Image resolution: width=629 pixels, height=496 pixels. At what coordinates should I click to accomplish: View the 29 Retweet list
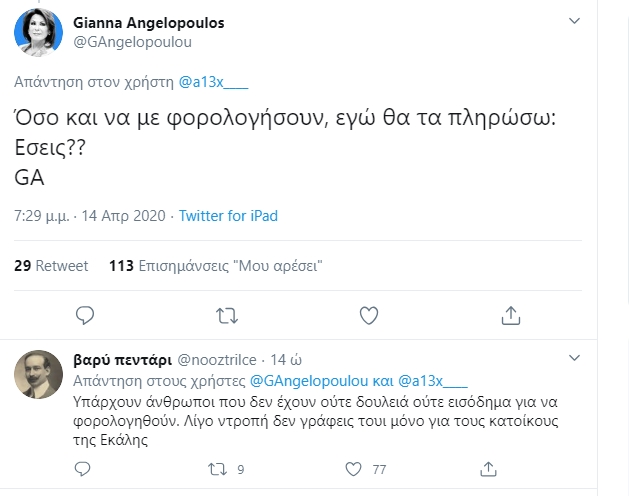click(52, 266)
